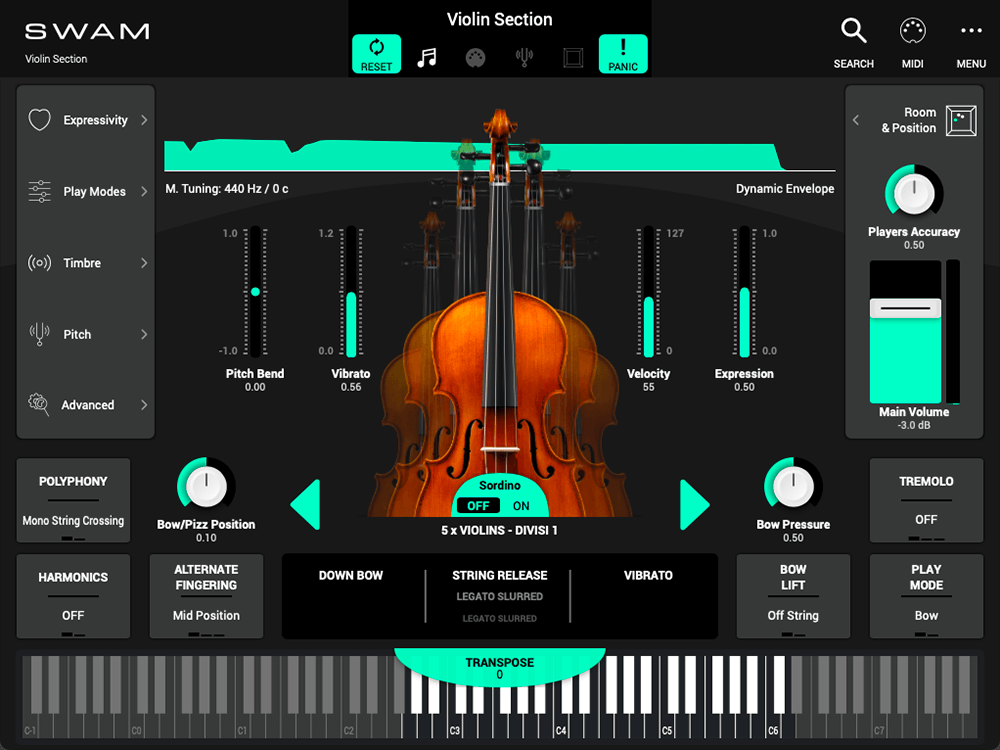The image size is (1000, 750).
Task: Open the tuning fork icon in top bar
Action: [524, 58]
